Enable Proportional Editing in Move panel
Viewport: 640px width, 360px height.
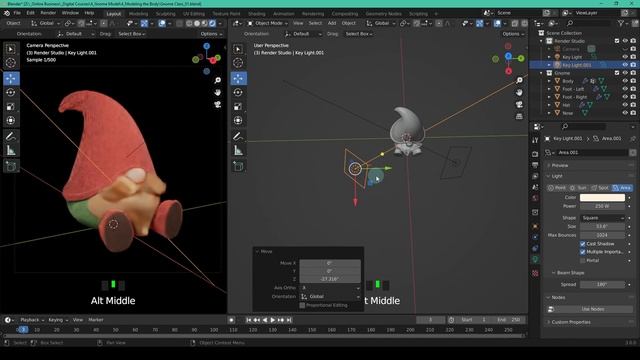[302, 305]
